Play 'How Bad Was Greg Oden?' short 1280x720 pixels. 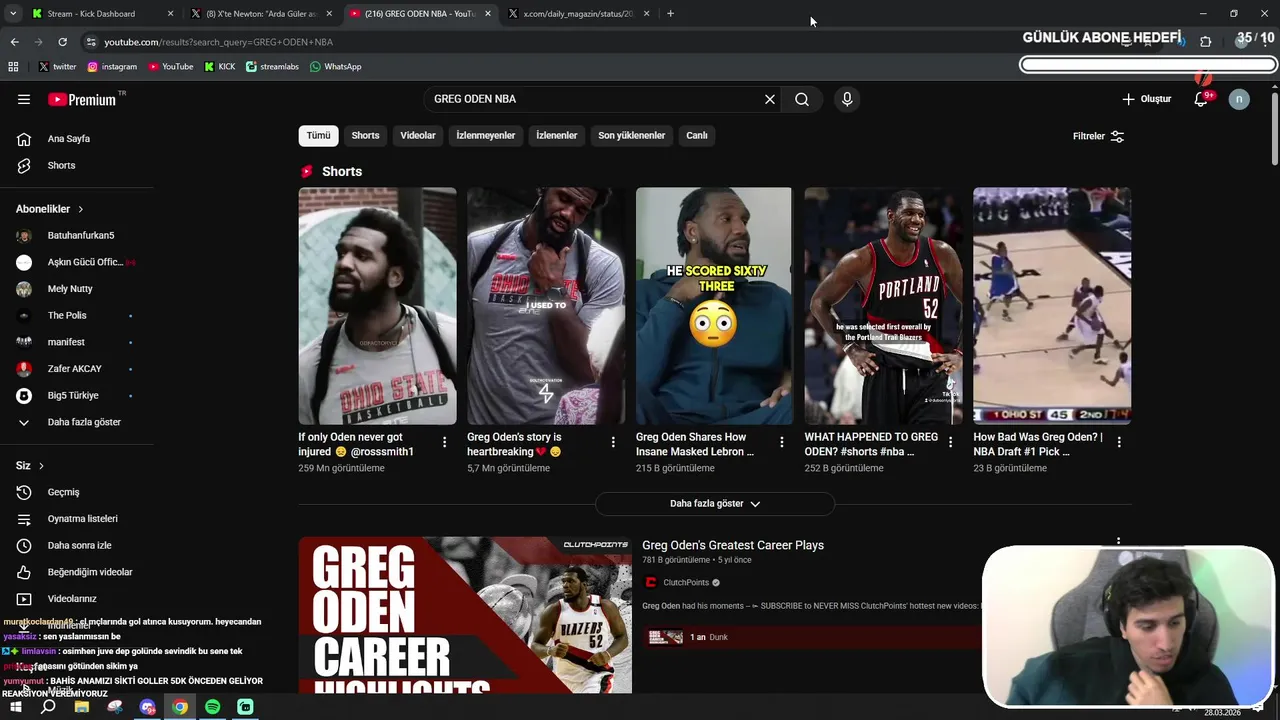point(1052,306)
